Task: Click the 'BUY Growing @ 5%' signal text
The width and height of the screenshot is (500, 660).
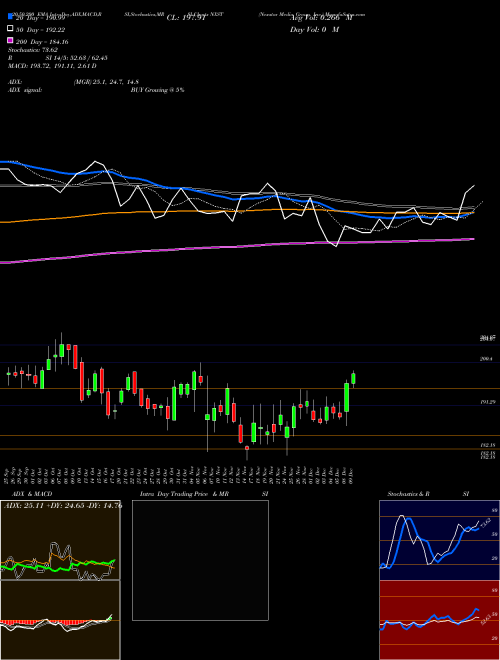Action: [157, 90]
